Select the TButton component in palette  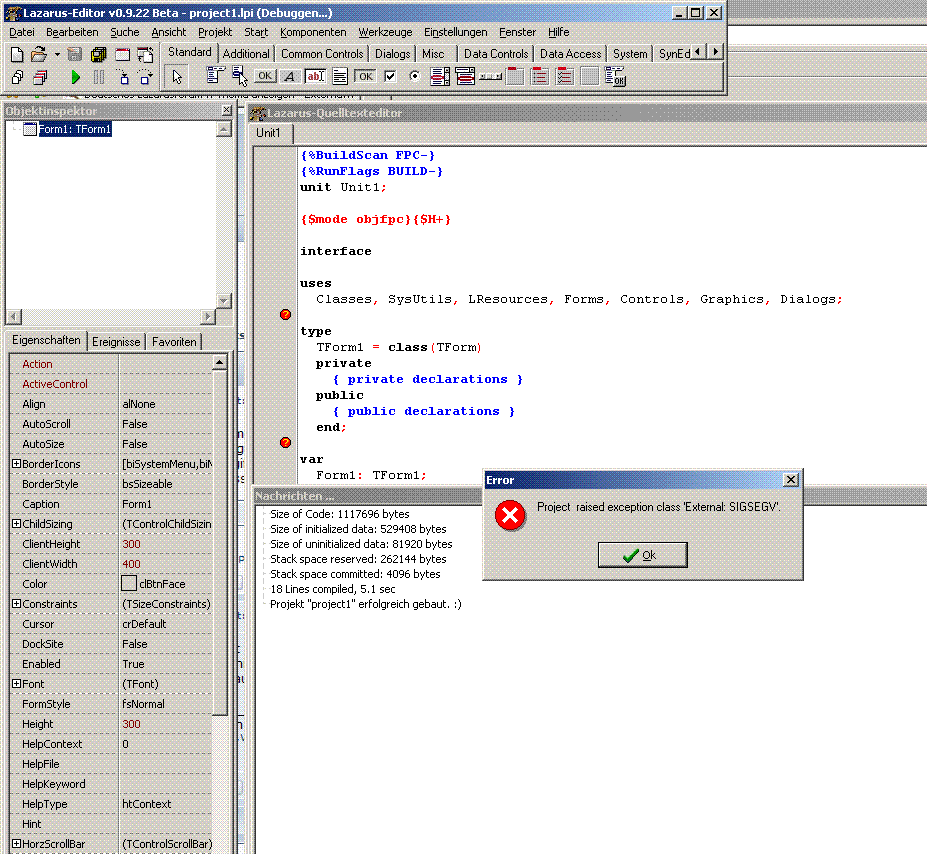pos(265,76)
